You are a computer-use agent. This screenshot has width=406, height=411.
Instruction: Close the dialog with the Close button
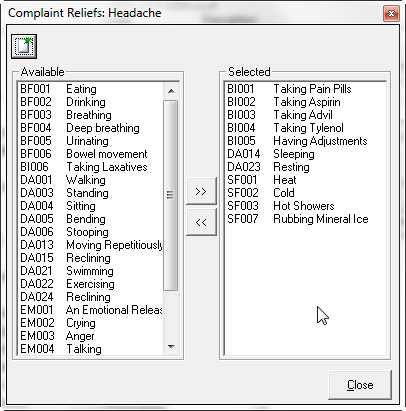pyautogui.click(x=360, y=385)
